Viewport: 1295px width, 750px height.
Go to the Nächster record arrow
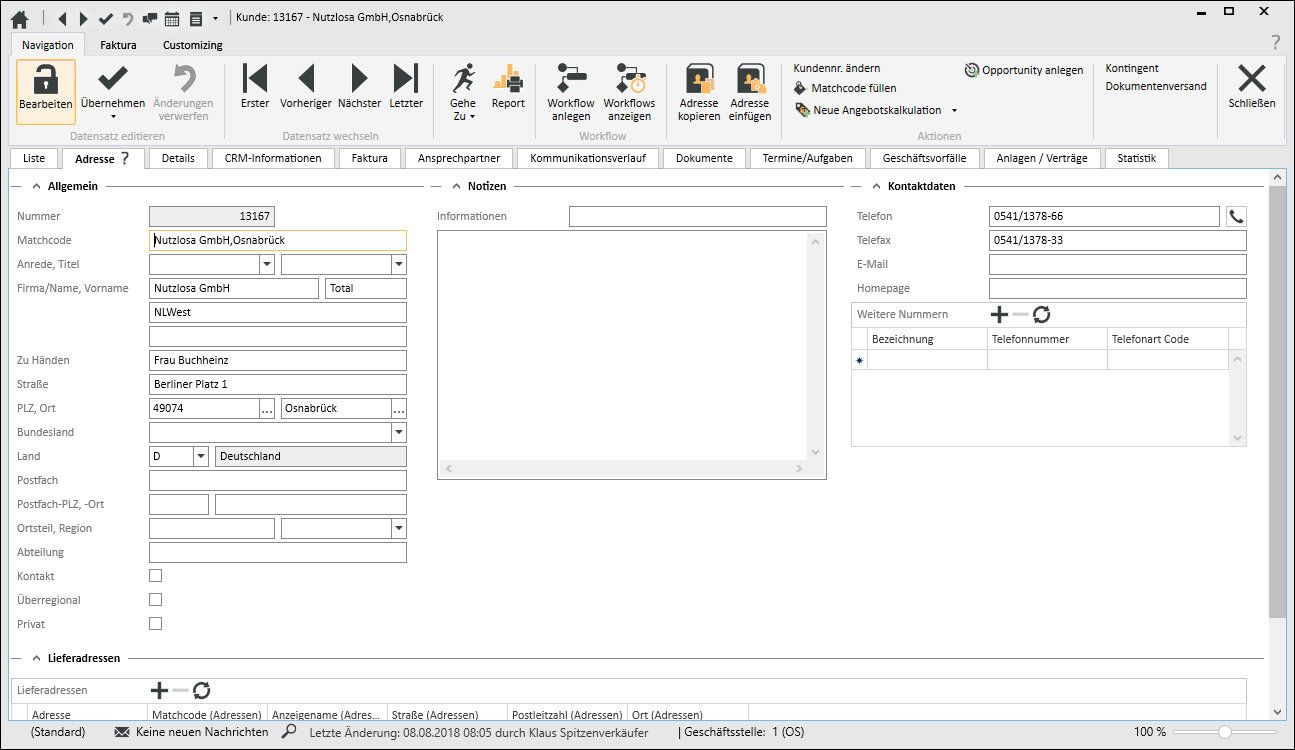(x=359, y=79)
